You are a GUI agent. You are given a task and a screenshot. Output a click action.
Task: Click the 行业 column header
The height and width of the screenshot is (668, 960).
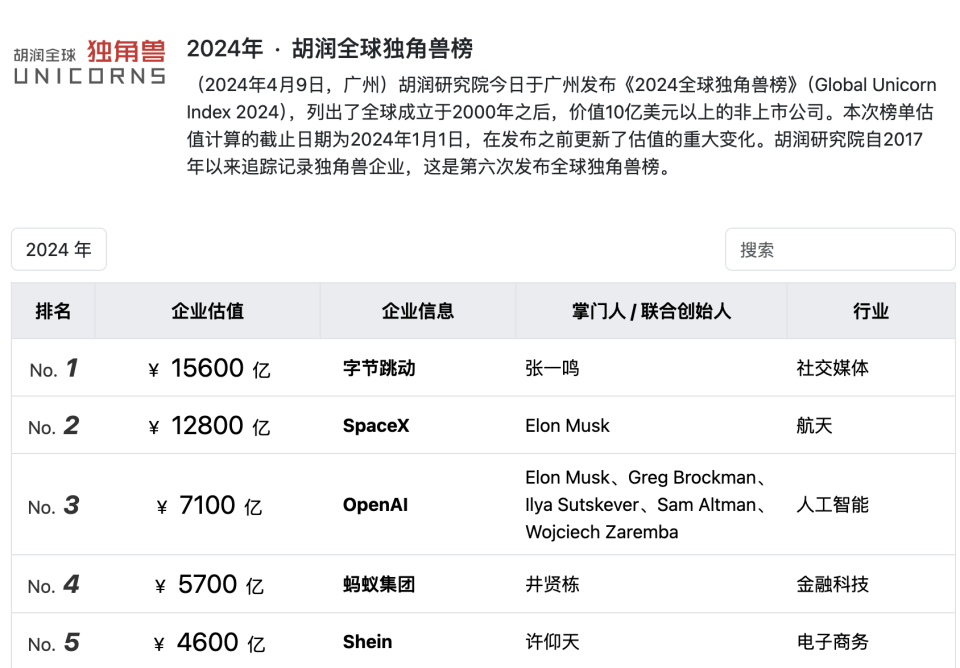point(870,311)
